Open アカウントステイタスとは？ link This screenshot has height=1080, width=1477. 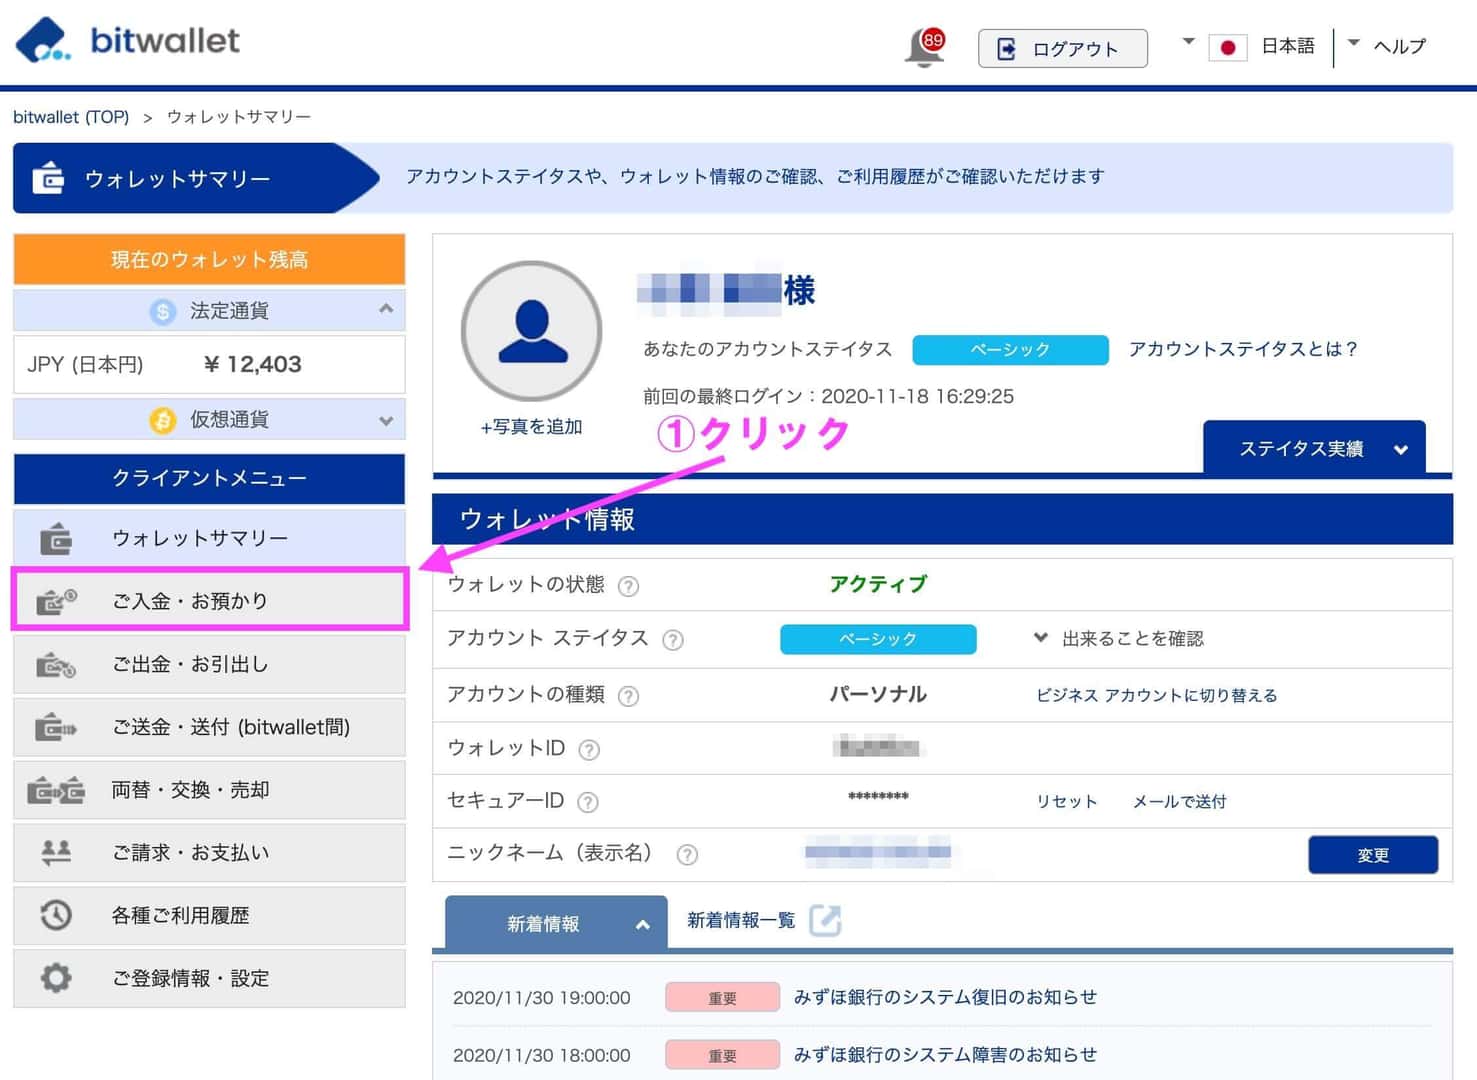coord(1244,349)
